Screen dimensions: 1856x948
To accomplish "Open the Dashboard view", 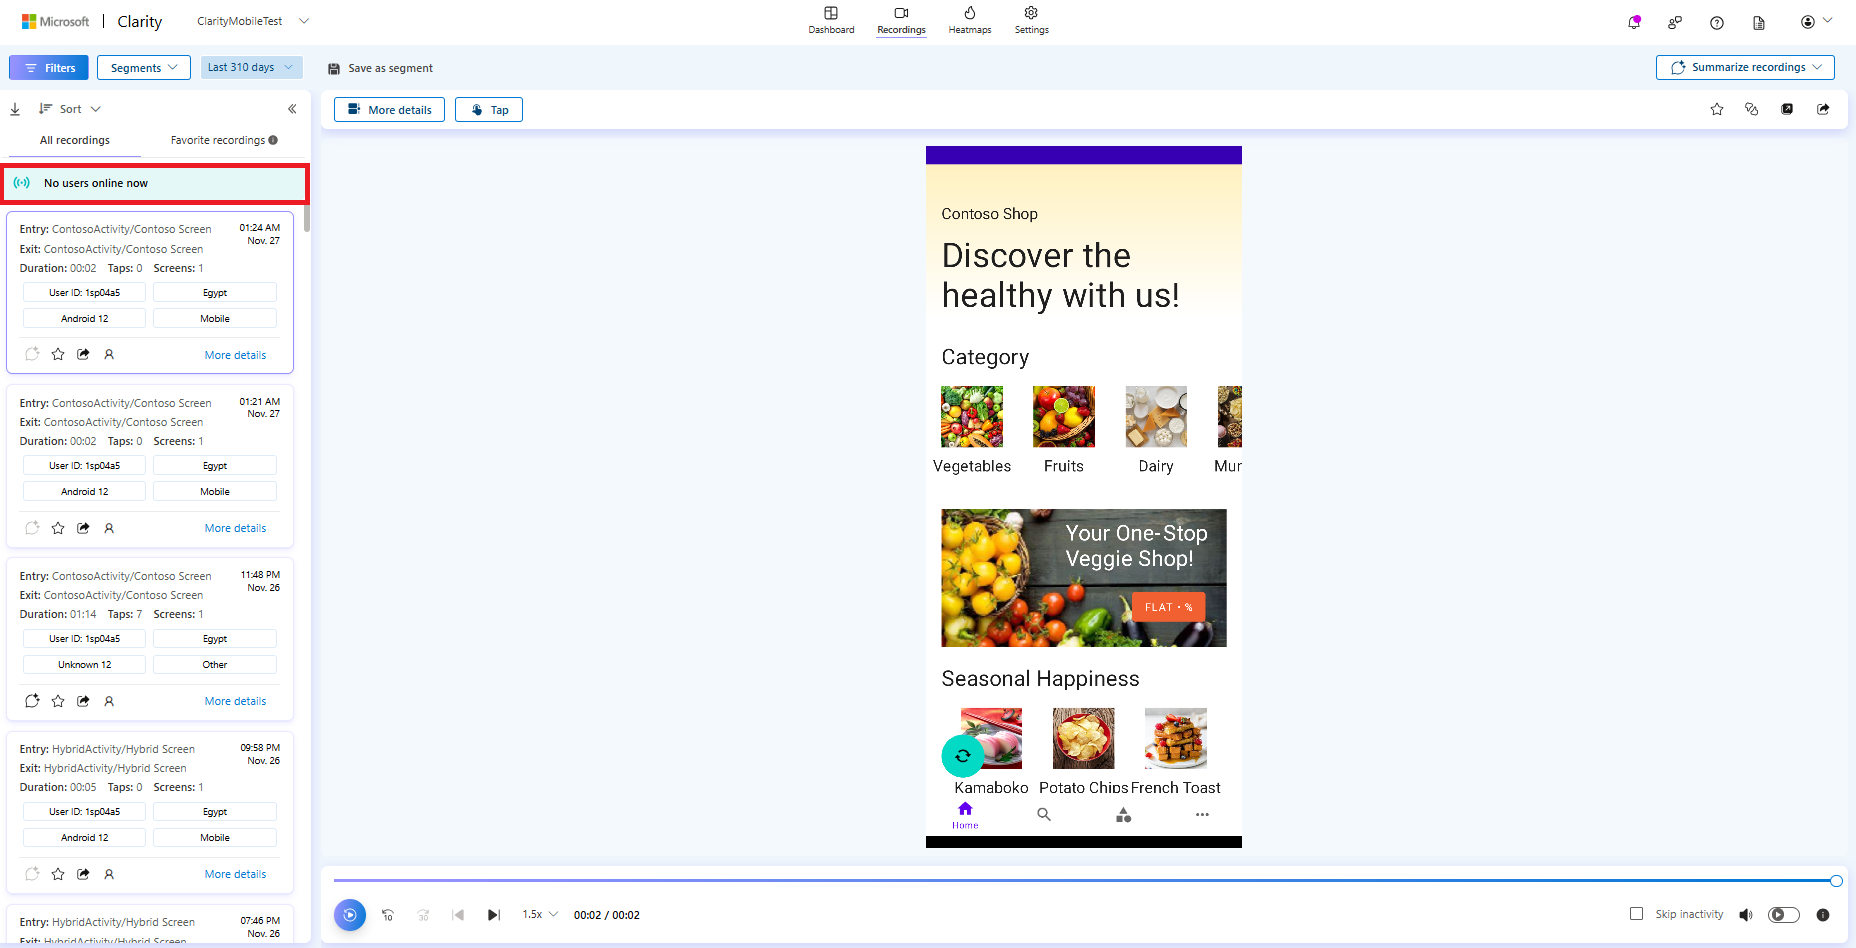I will tap(831, 20).
